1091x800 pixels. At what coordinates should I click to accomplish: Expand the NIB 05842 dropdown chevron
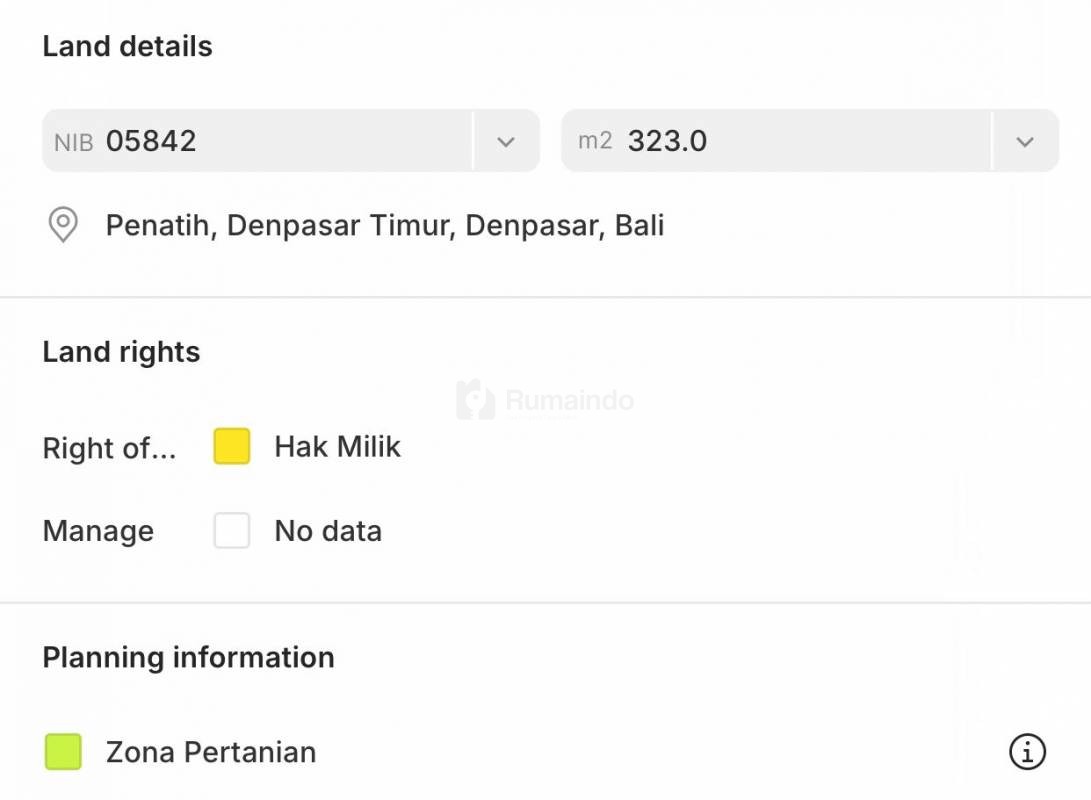(x=506, y=141)
